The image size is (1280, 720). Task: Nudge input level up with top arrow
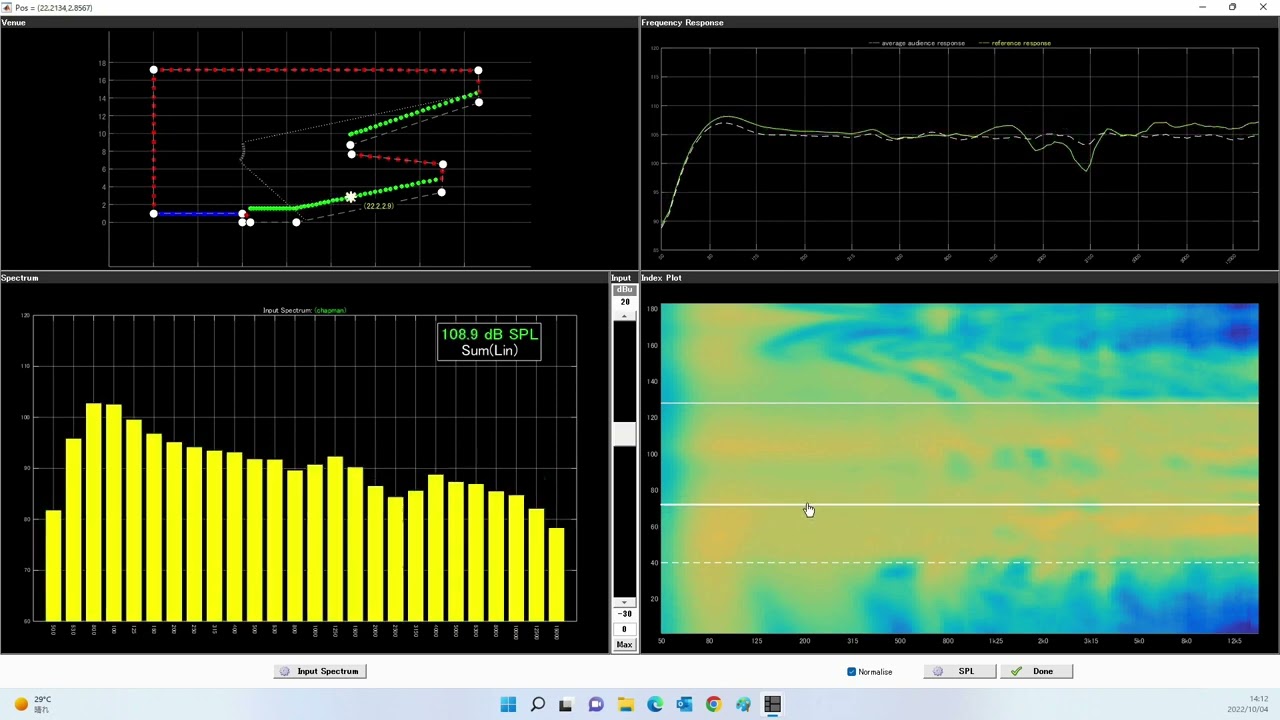click(624, 316)
